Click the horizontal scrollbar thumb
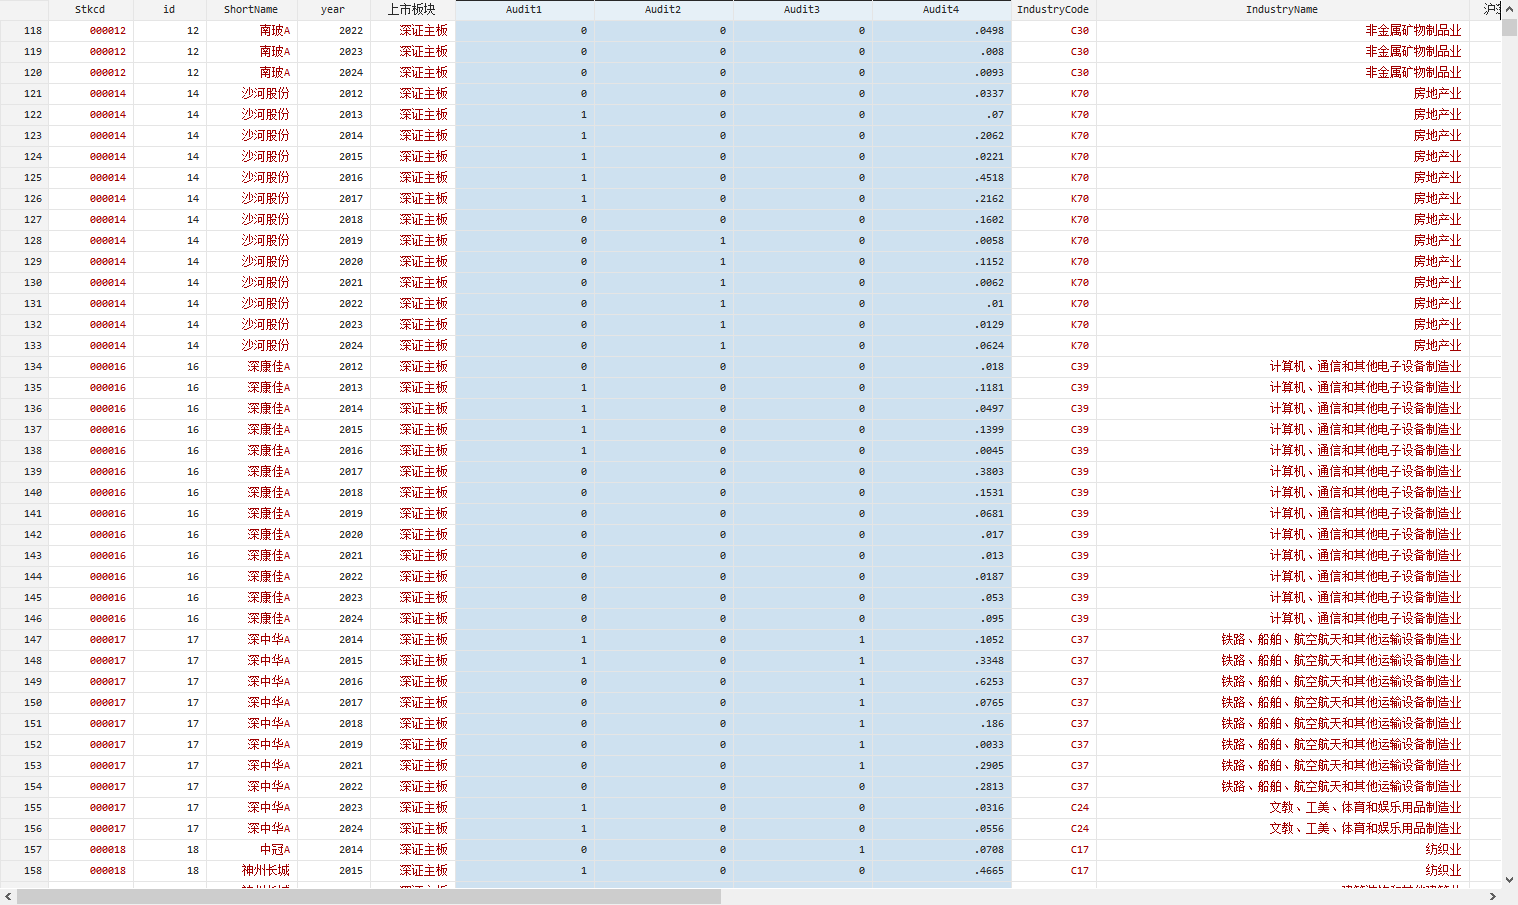1518x905 pixels. [368, 897]
